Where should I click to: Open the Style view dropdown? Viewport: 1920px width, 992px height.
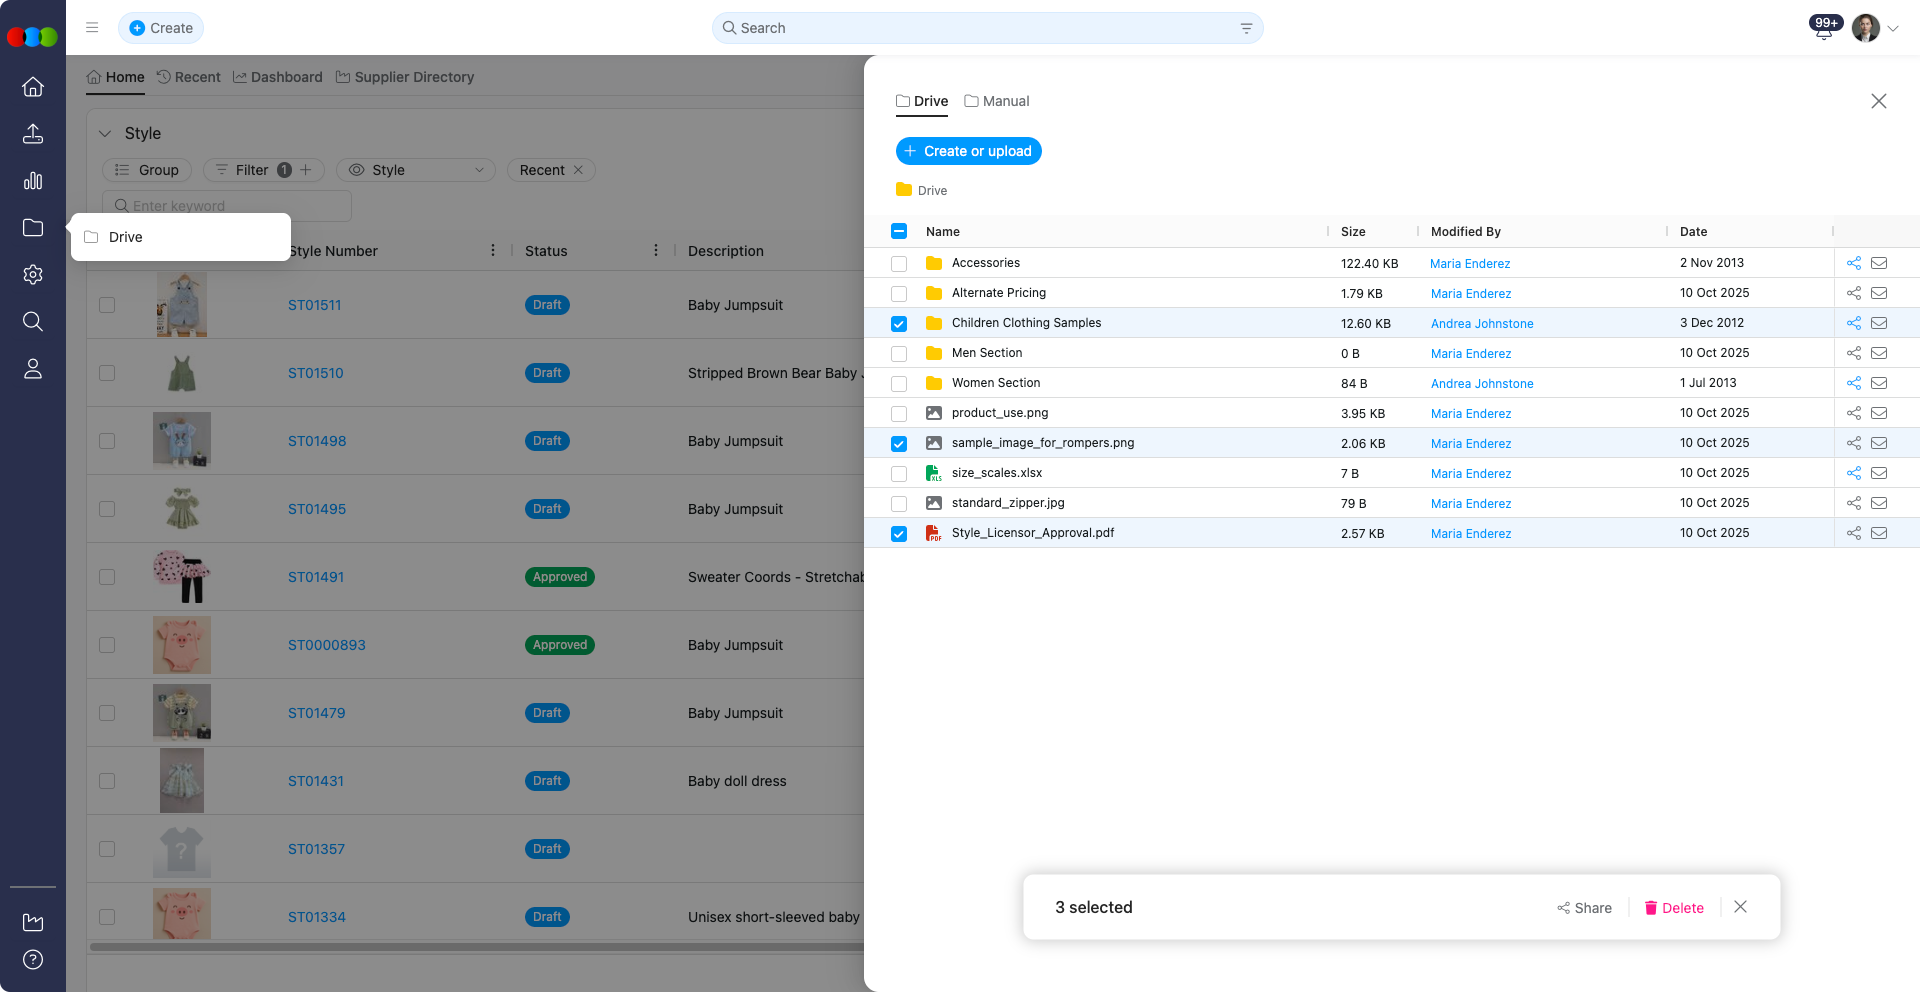[416, 170]
